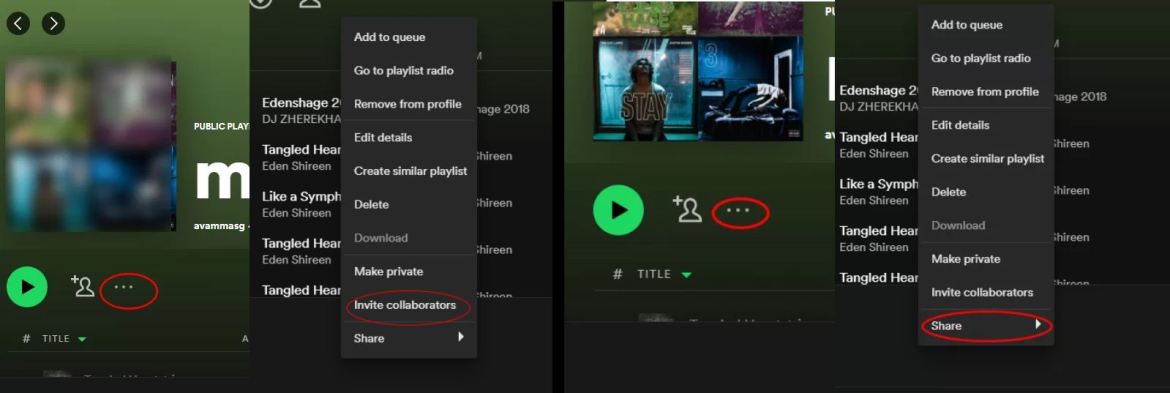Select Like a Symph track beside left menu
This screenshot has width=1170, height=393.
click(x=301, y=204)
